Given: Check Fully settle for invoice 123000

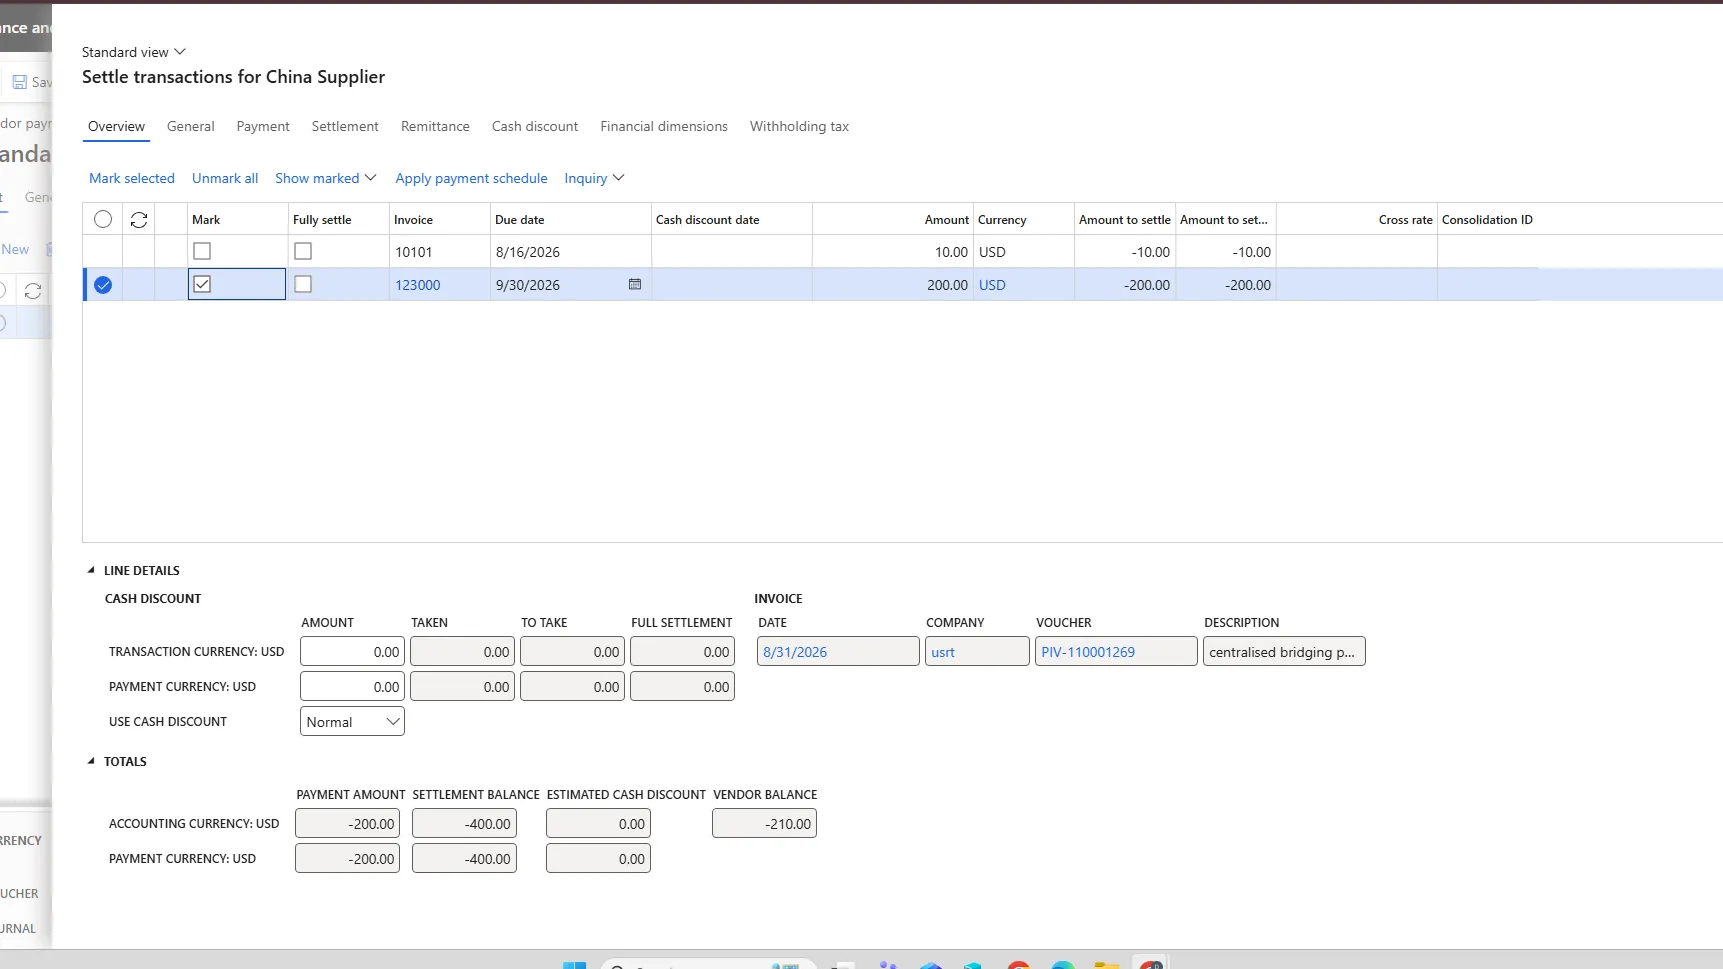Looking at the screenshot, I should [303, 285].
